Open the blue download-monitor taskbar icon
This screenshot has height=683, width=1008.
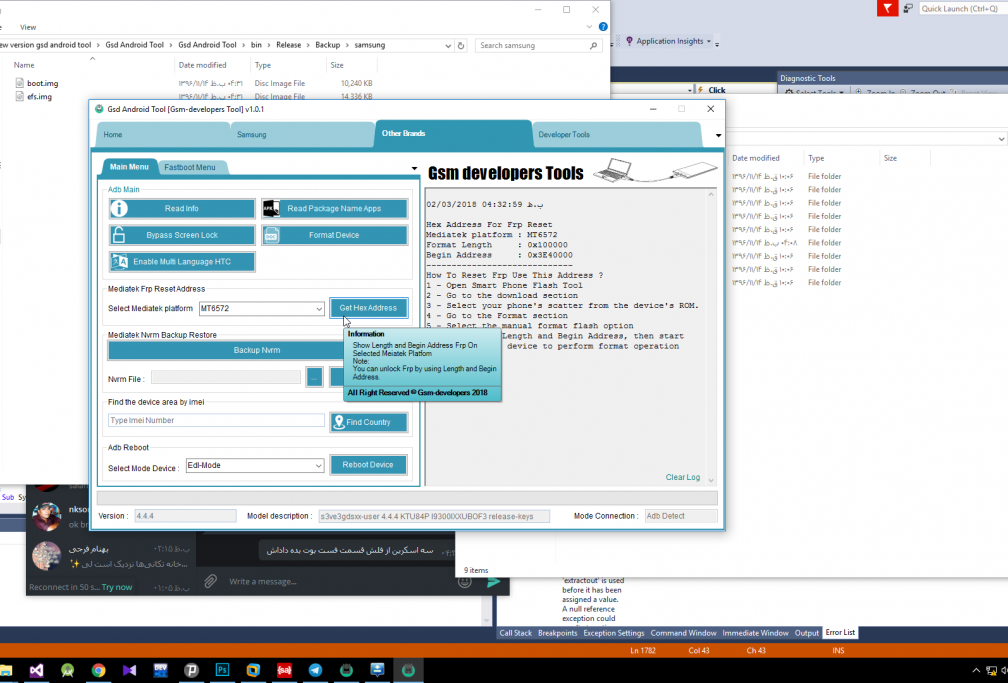[377, 670]
